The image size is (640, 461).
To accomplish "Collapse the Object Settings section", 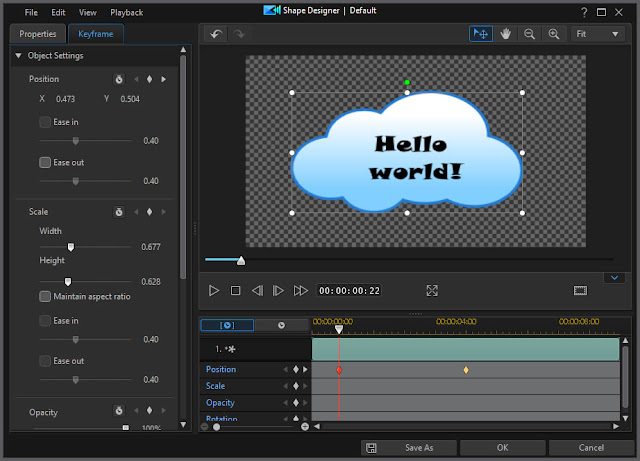I will [18, 56].
